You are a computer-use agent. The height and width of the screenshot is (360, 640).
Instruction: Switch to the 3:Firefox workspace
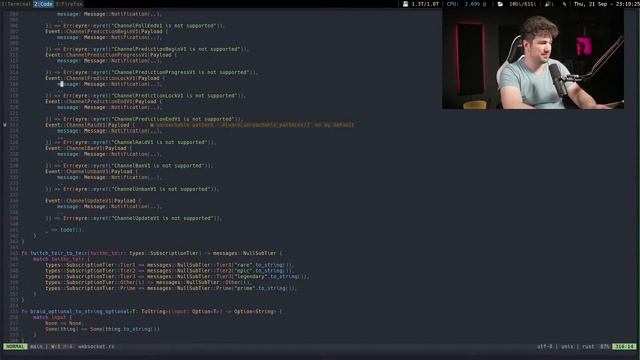(x=69, y=4)
